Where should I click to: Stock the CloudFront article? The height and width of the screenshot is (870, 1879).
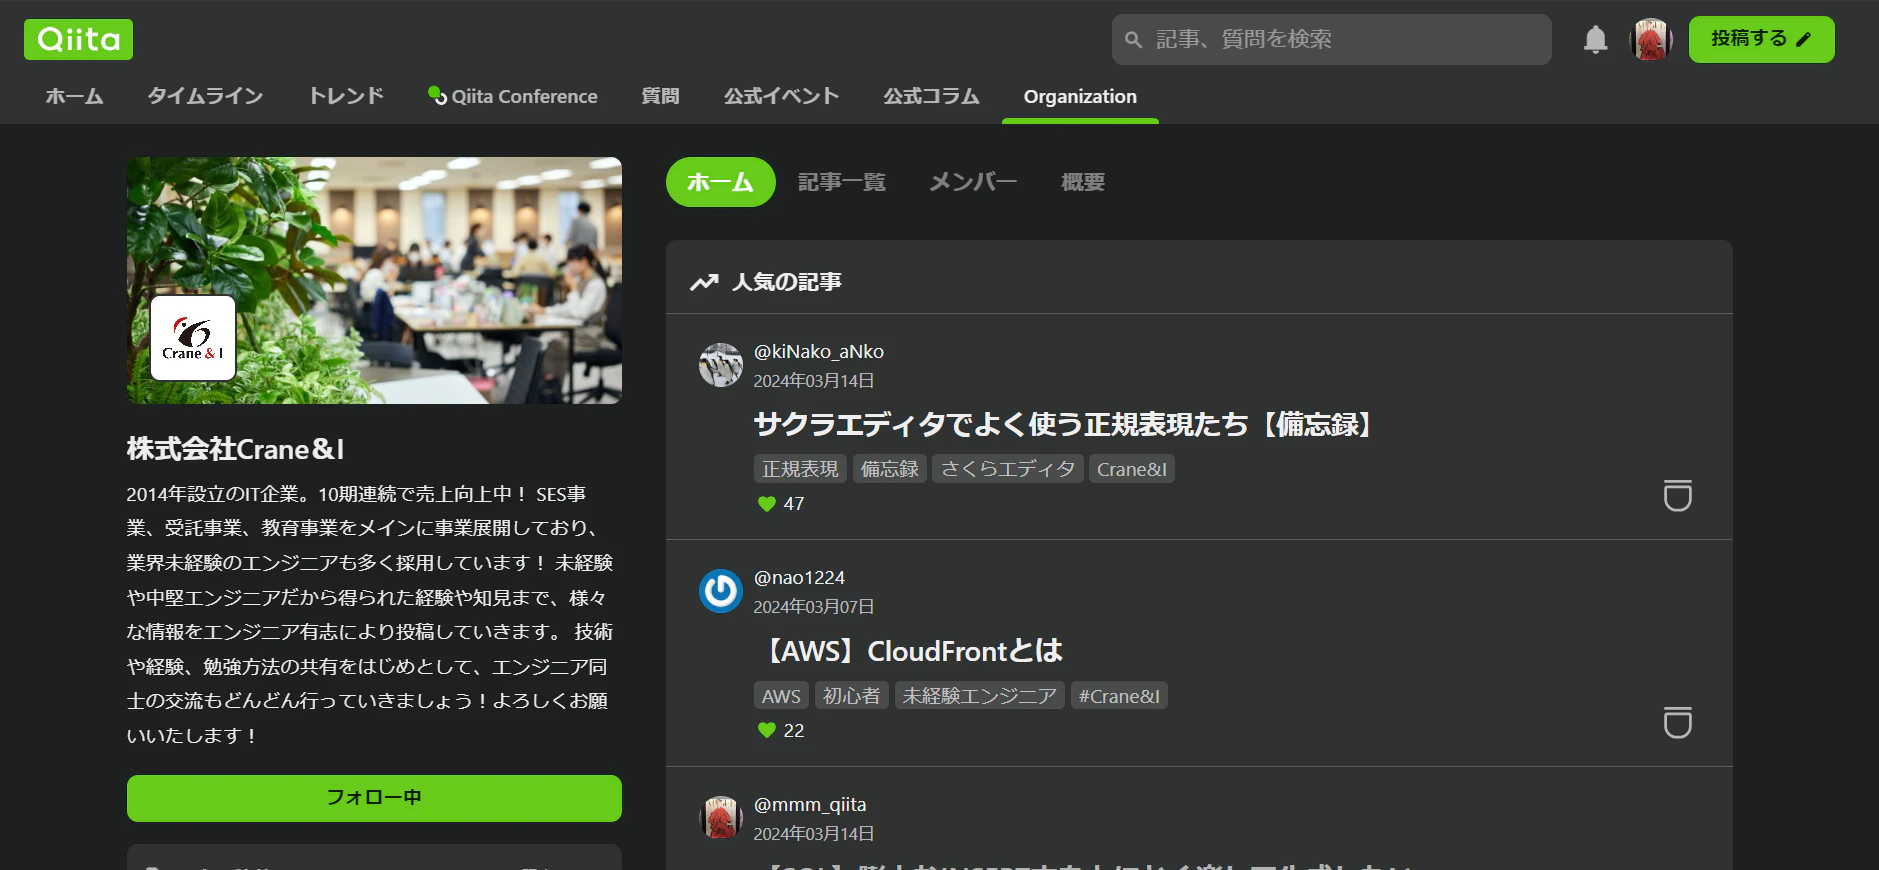(1677, 722)
